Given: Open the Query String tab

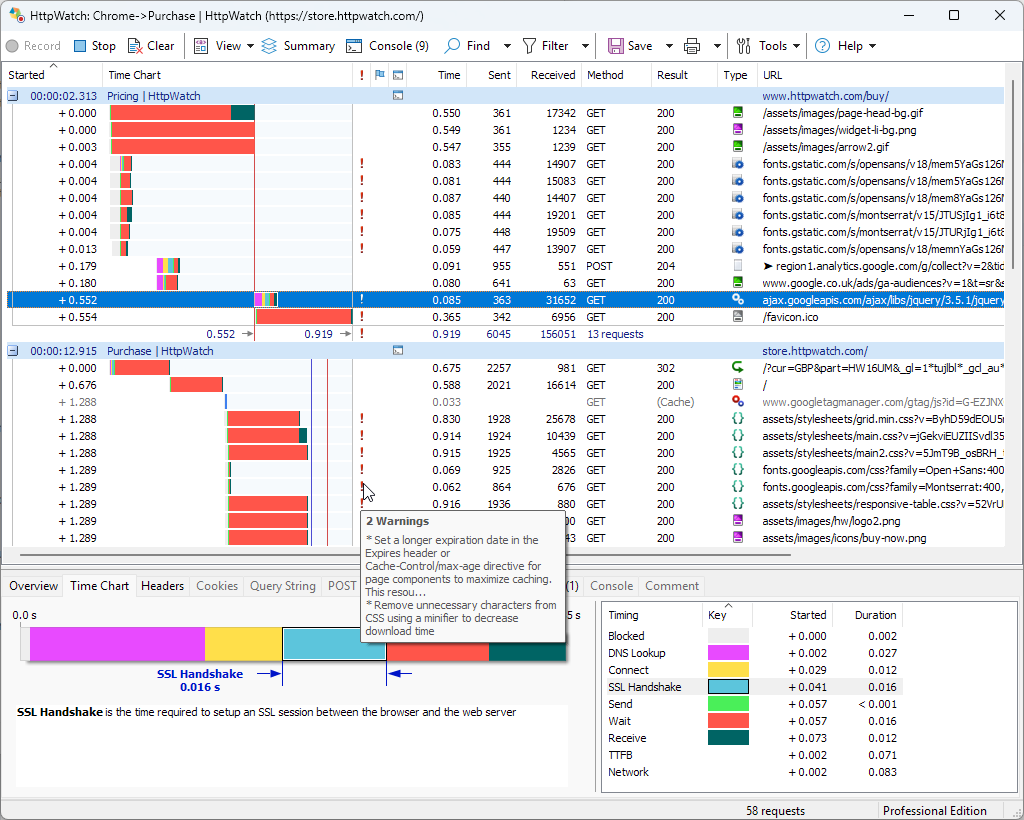Looking at the screenshot, I should click(283, 586).
